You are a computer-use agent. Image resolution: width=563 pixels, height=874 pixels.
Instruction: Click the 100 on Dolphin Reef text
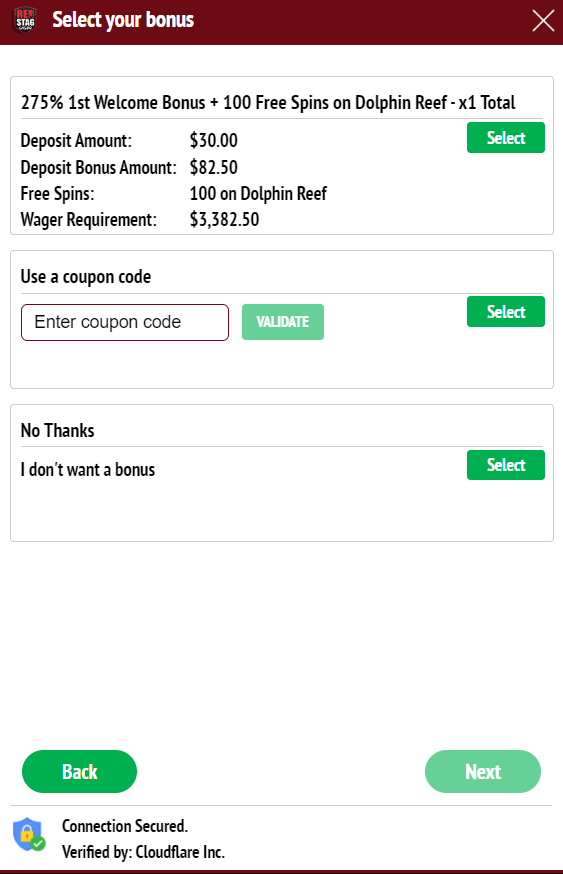tap(258, 193)
